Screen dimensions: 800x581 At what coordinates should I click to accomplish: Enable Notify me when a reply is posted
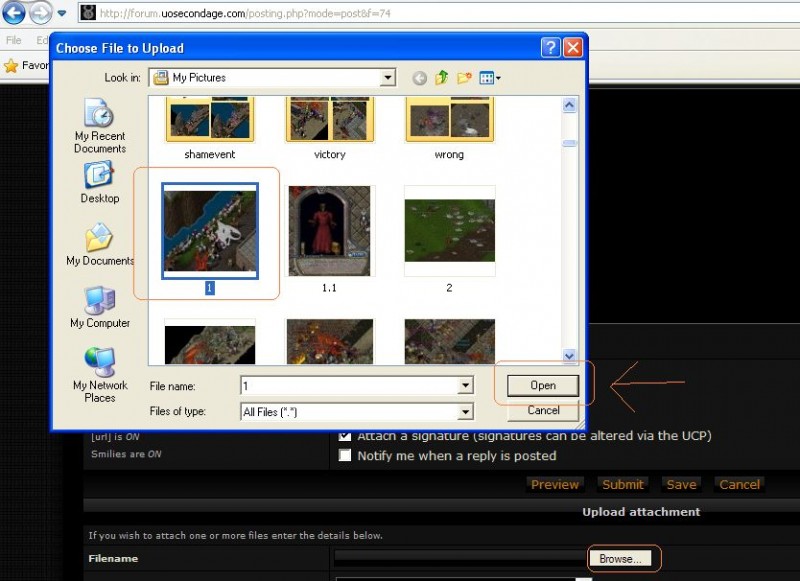pyautogui.click(x=345, y=456)
